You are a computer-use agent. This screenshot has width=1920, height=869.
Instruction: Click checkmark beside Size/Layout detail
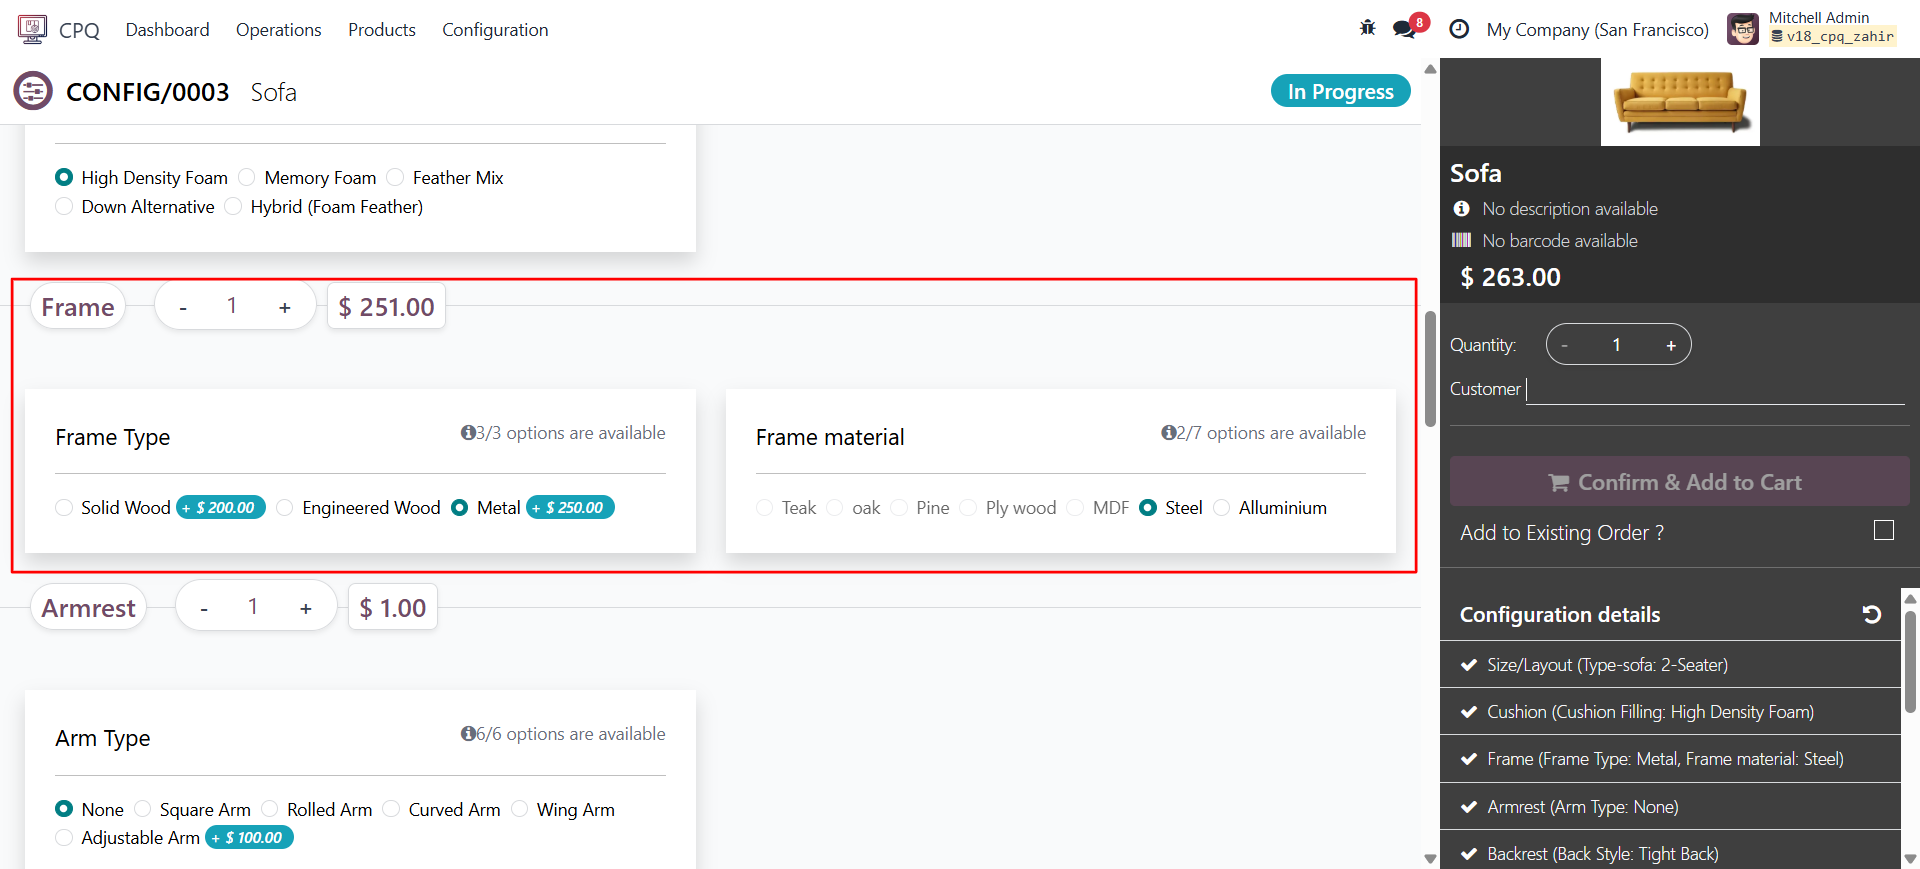pos(1469,665)
